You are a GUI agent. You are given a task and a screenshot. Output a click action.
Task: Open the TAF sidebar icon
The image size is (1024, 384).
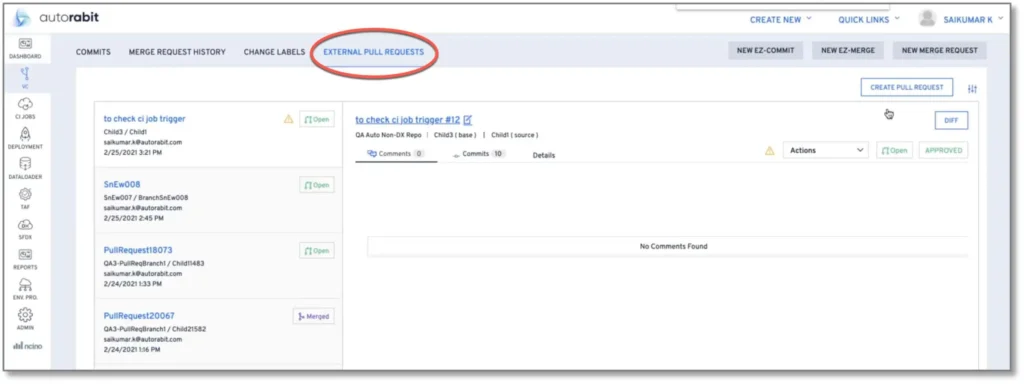pyautogui.click(x=25, y=198)
